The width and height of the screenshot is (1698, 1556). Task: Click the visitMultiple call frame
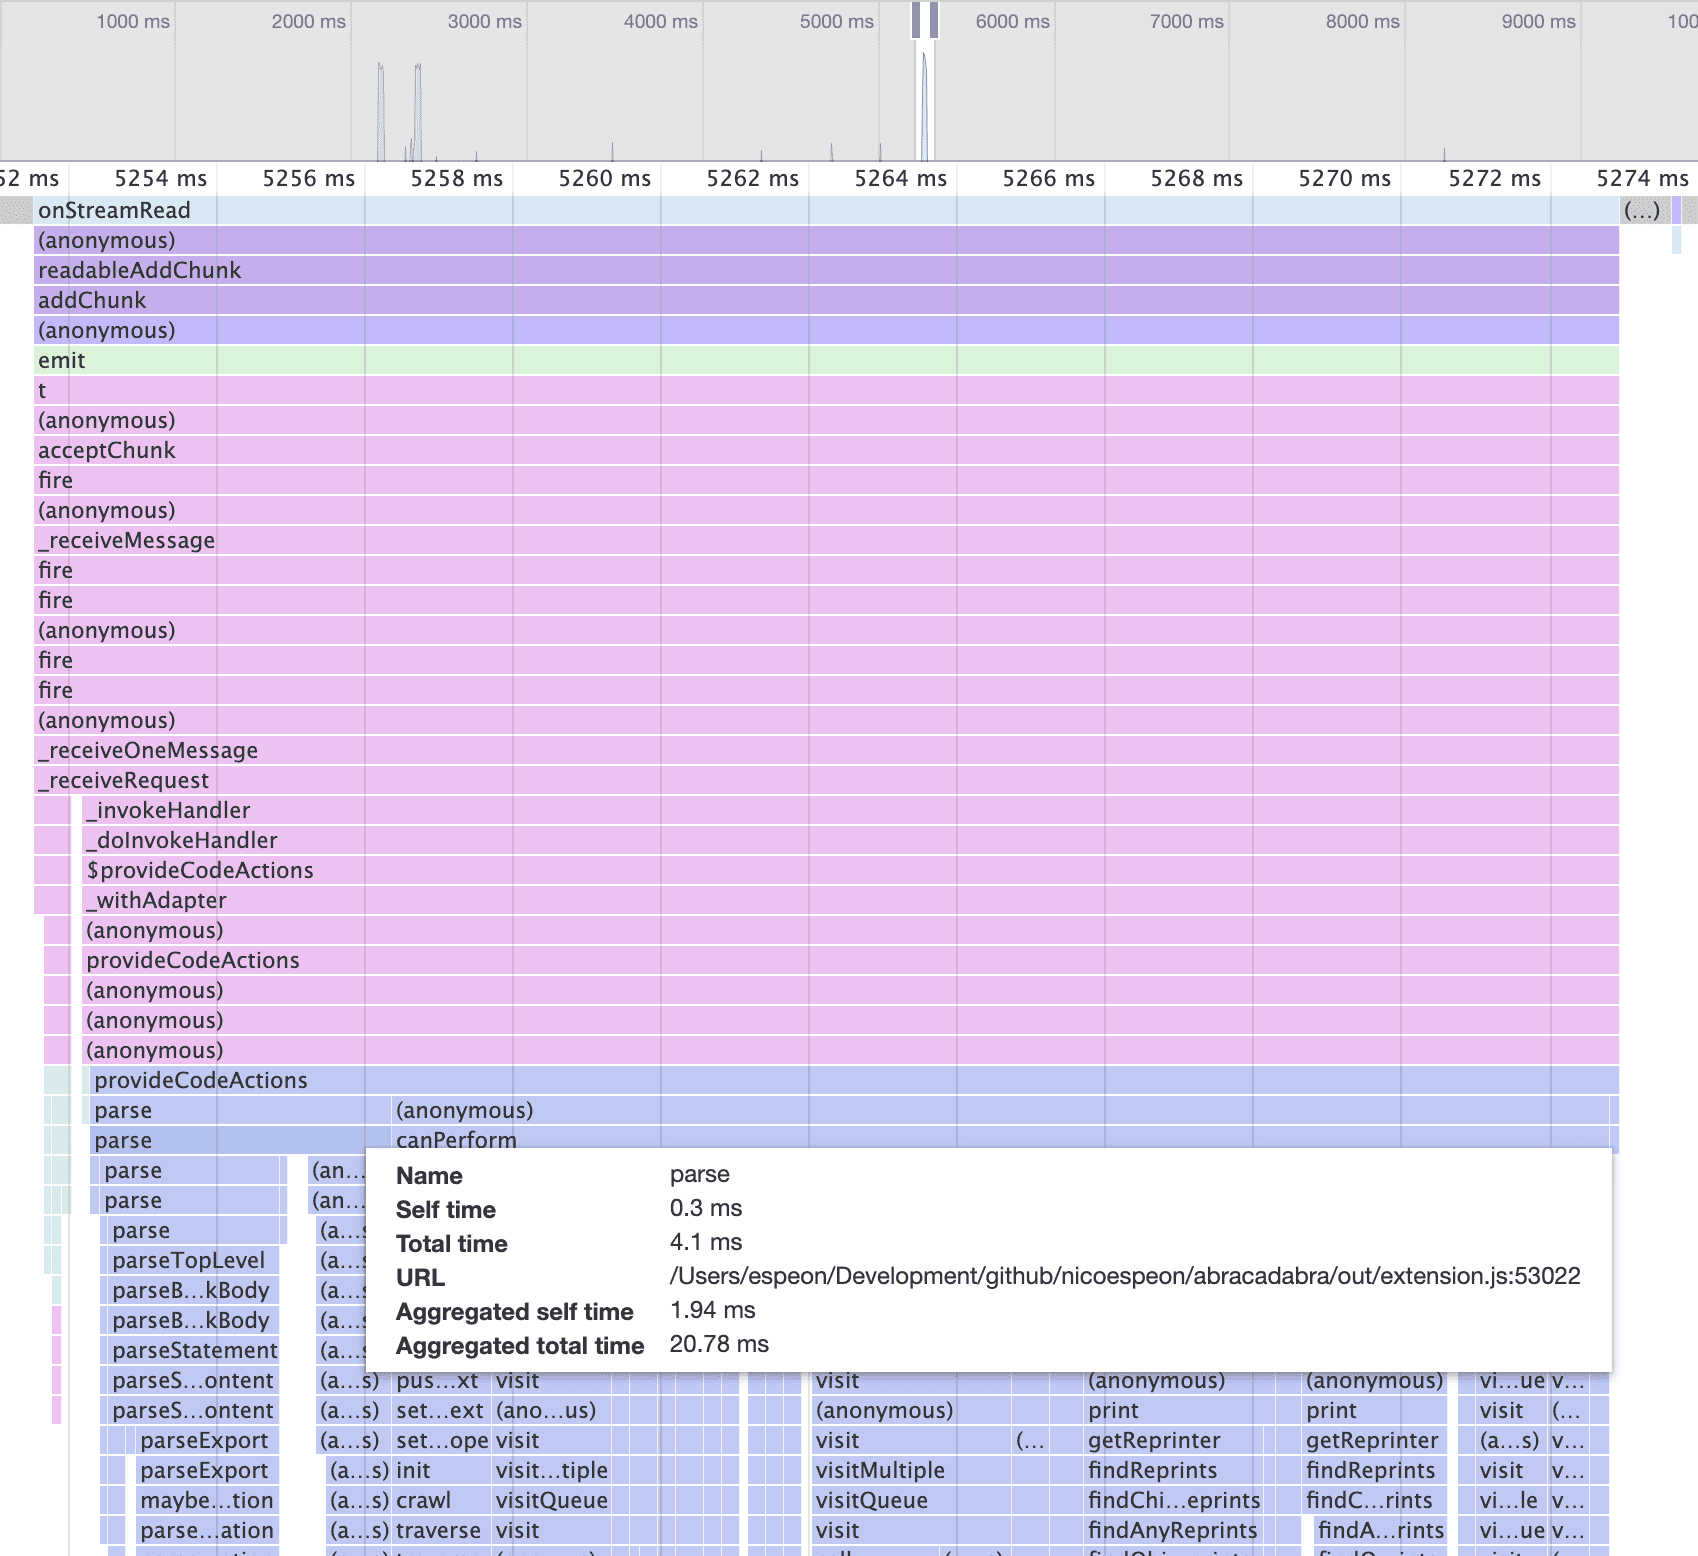tap(910, 1470)
